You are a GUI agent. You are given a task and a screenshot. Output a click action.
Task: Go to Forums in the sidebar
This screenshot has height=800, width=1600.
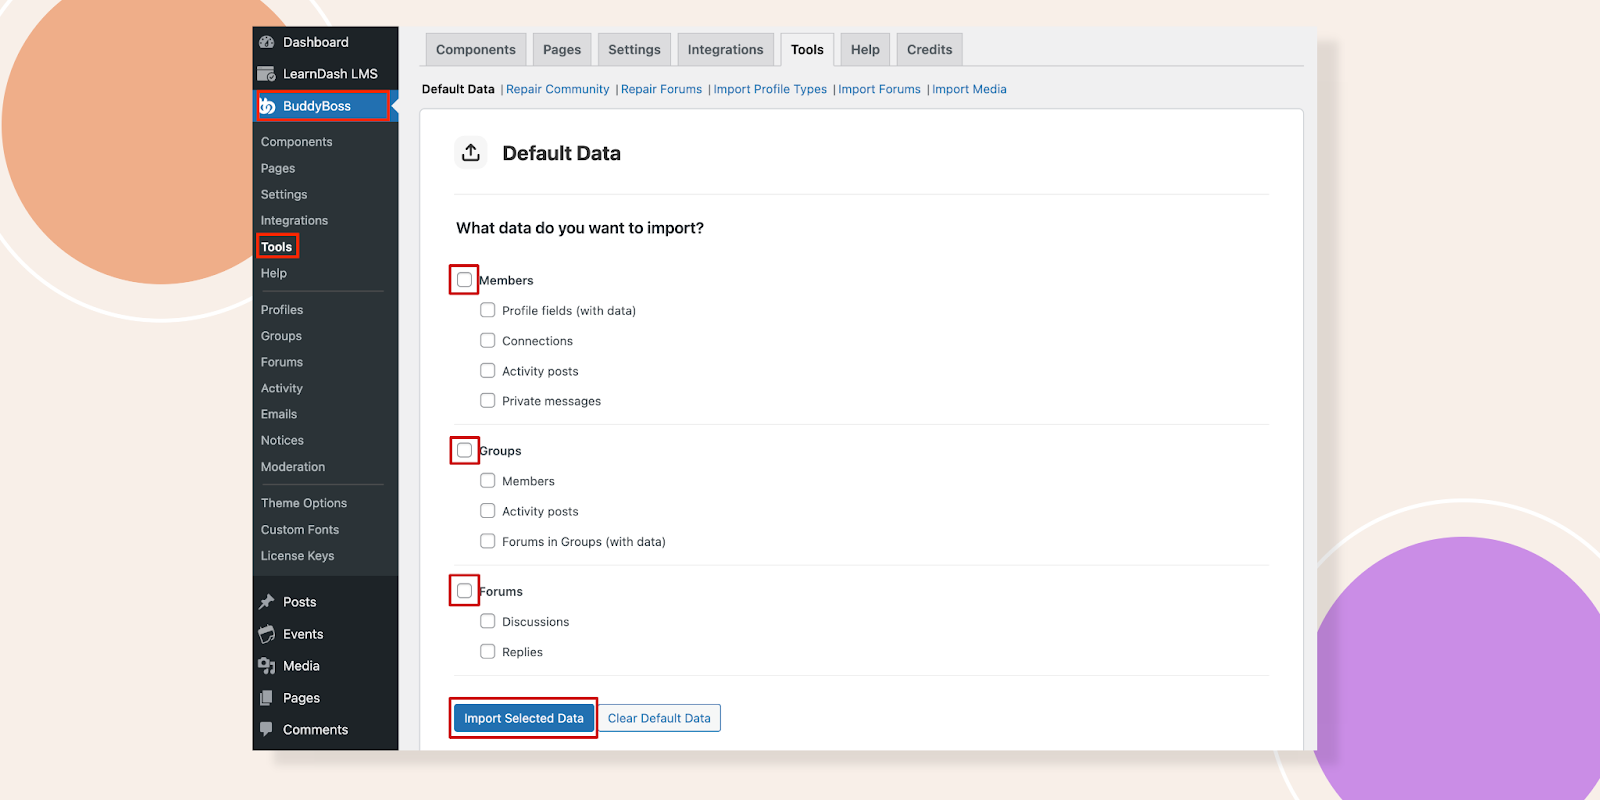click(x=282, y=362)
